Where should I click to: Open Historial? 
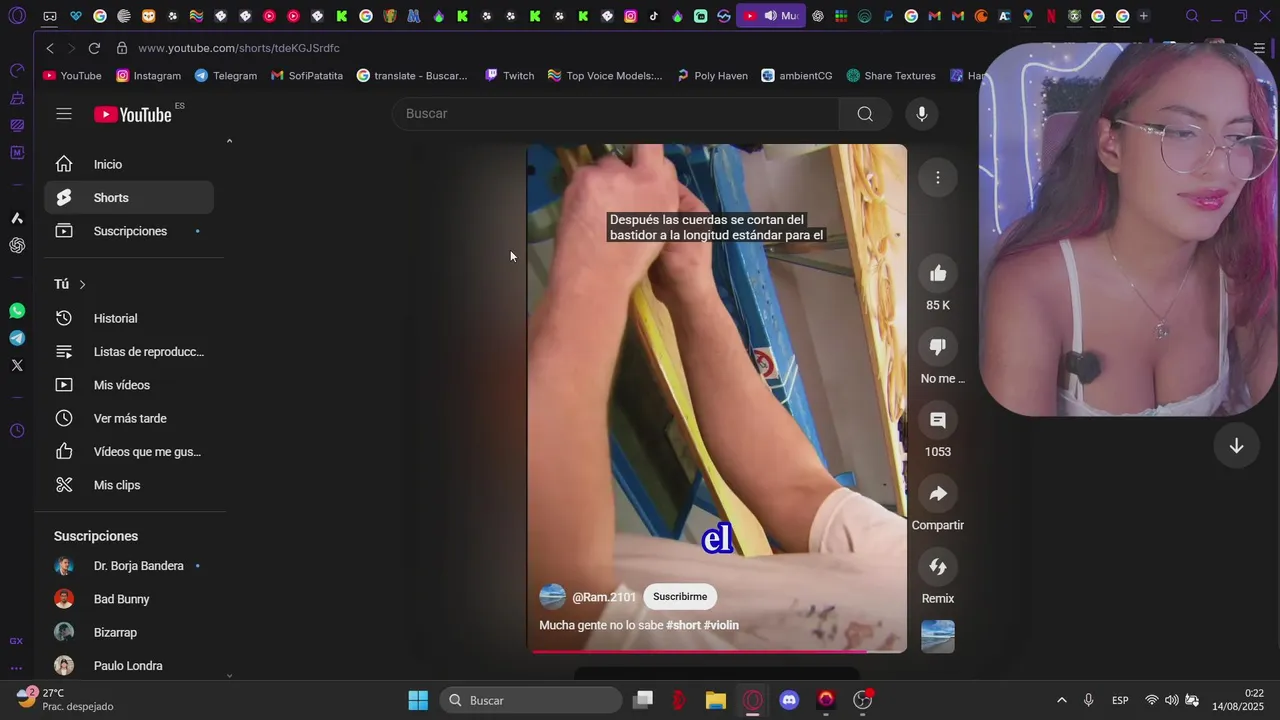pyautogui.click(x=129, y=318)
